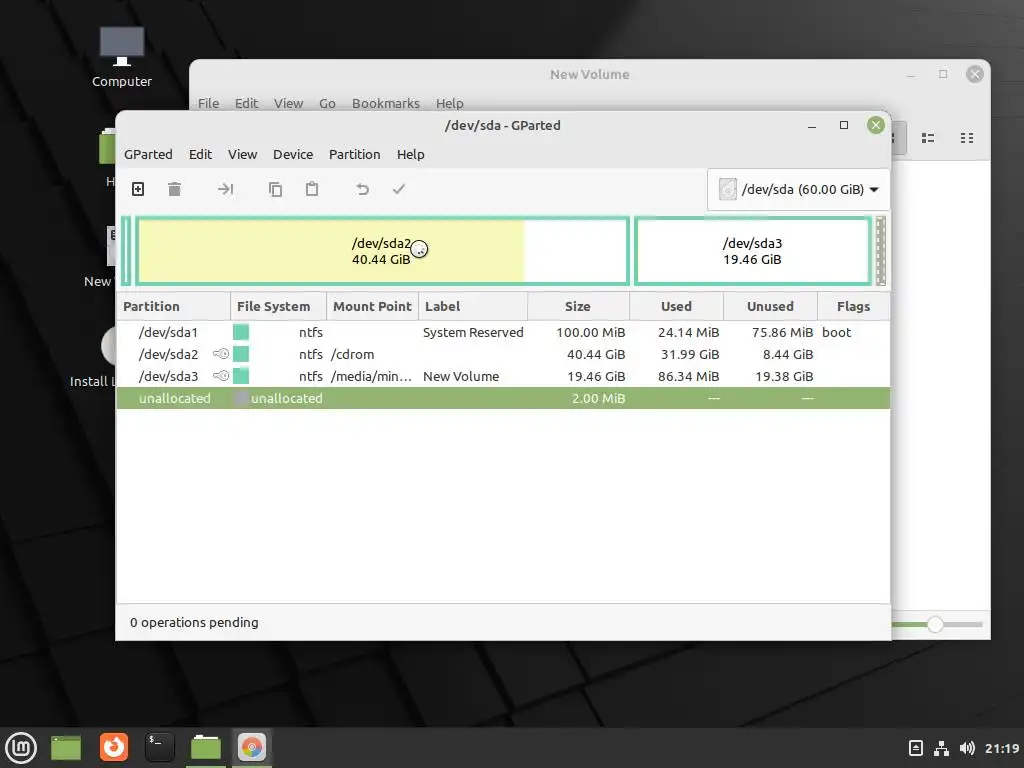Screen dimensions: 1024x768
Task: Open the /dev/sda (60.00 GiB) device selector
Action: [x=798, y=189]
